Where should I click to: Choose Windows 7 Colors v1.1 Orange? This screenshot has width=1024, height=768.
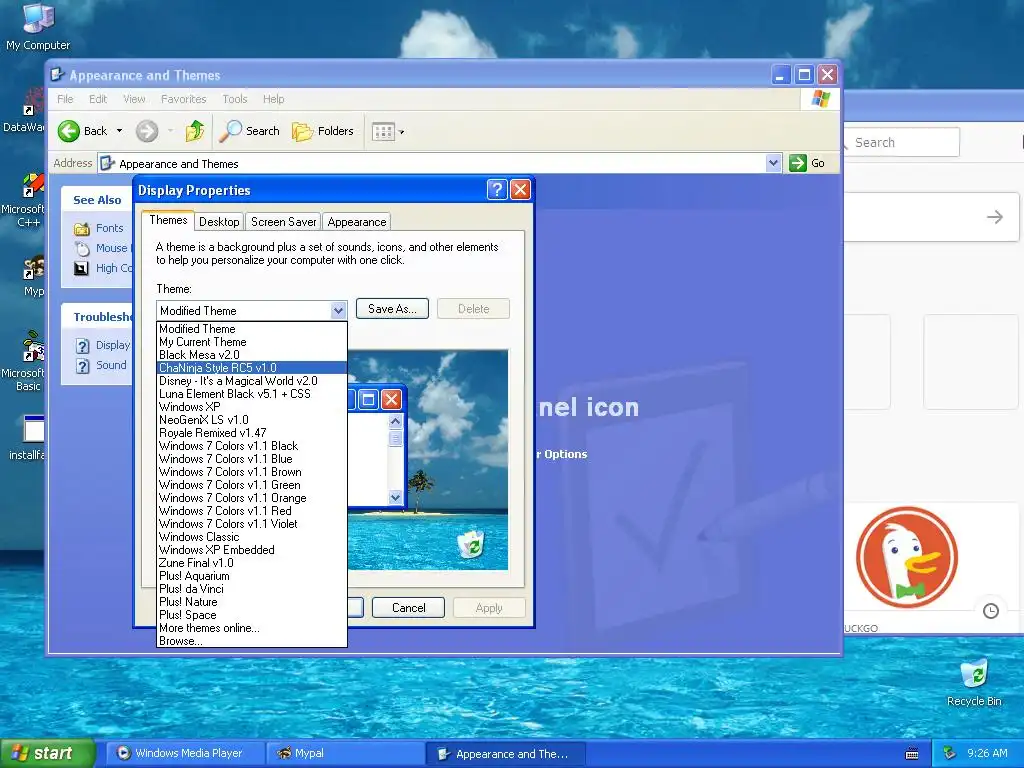(252, 498)
